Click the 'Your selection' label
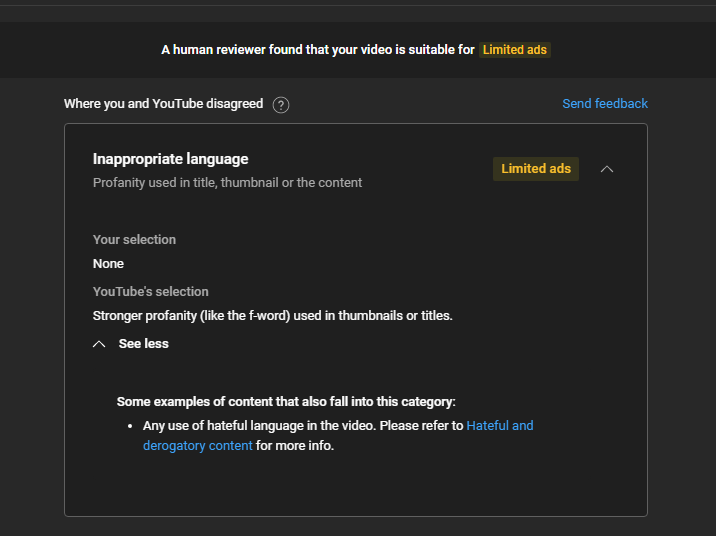The image size is (716, 536). coord(134,240)
